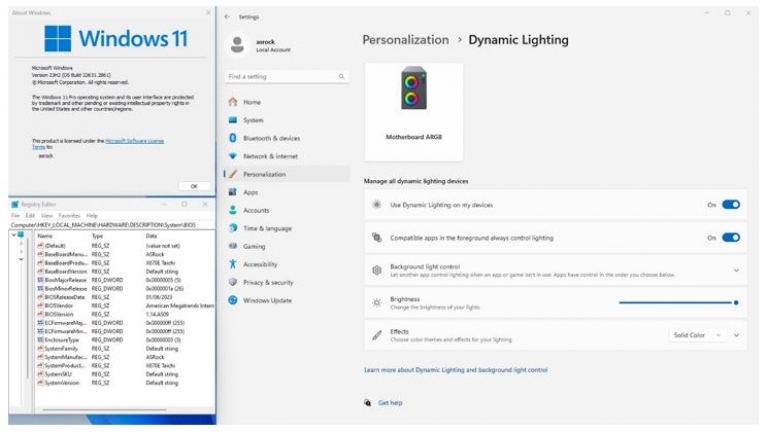Click the Settings back arrow
Screen dimensions: 768x432
point(227,17)
